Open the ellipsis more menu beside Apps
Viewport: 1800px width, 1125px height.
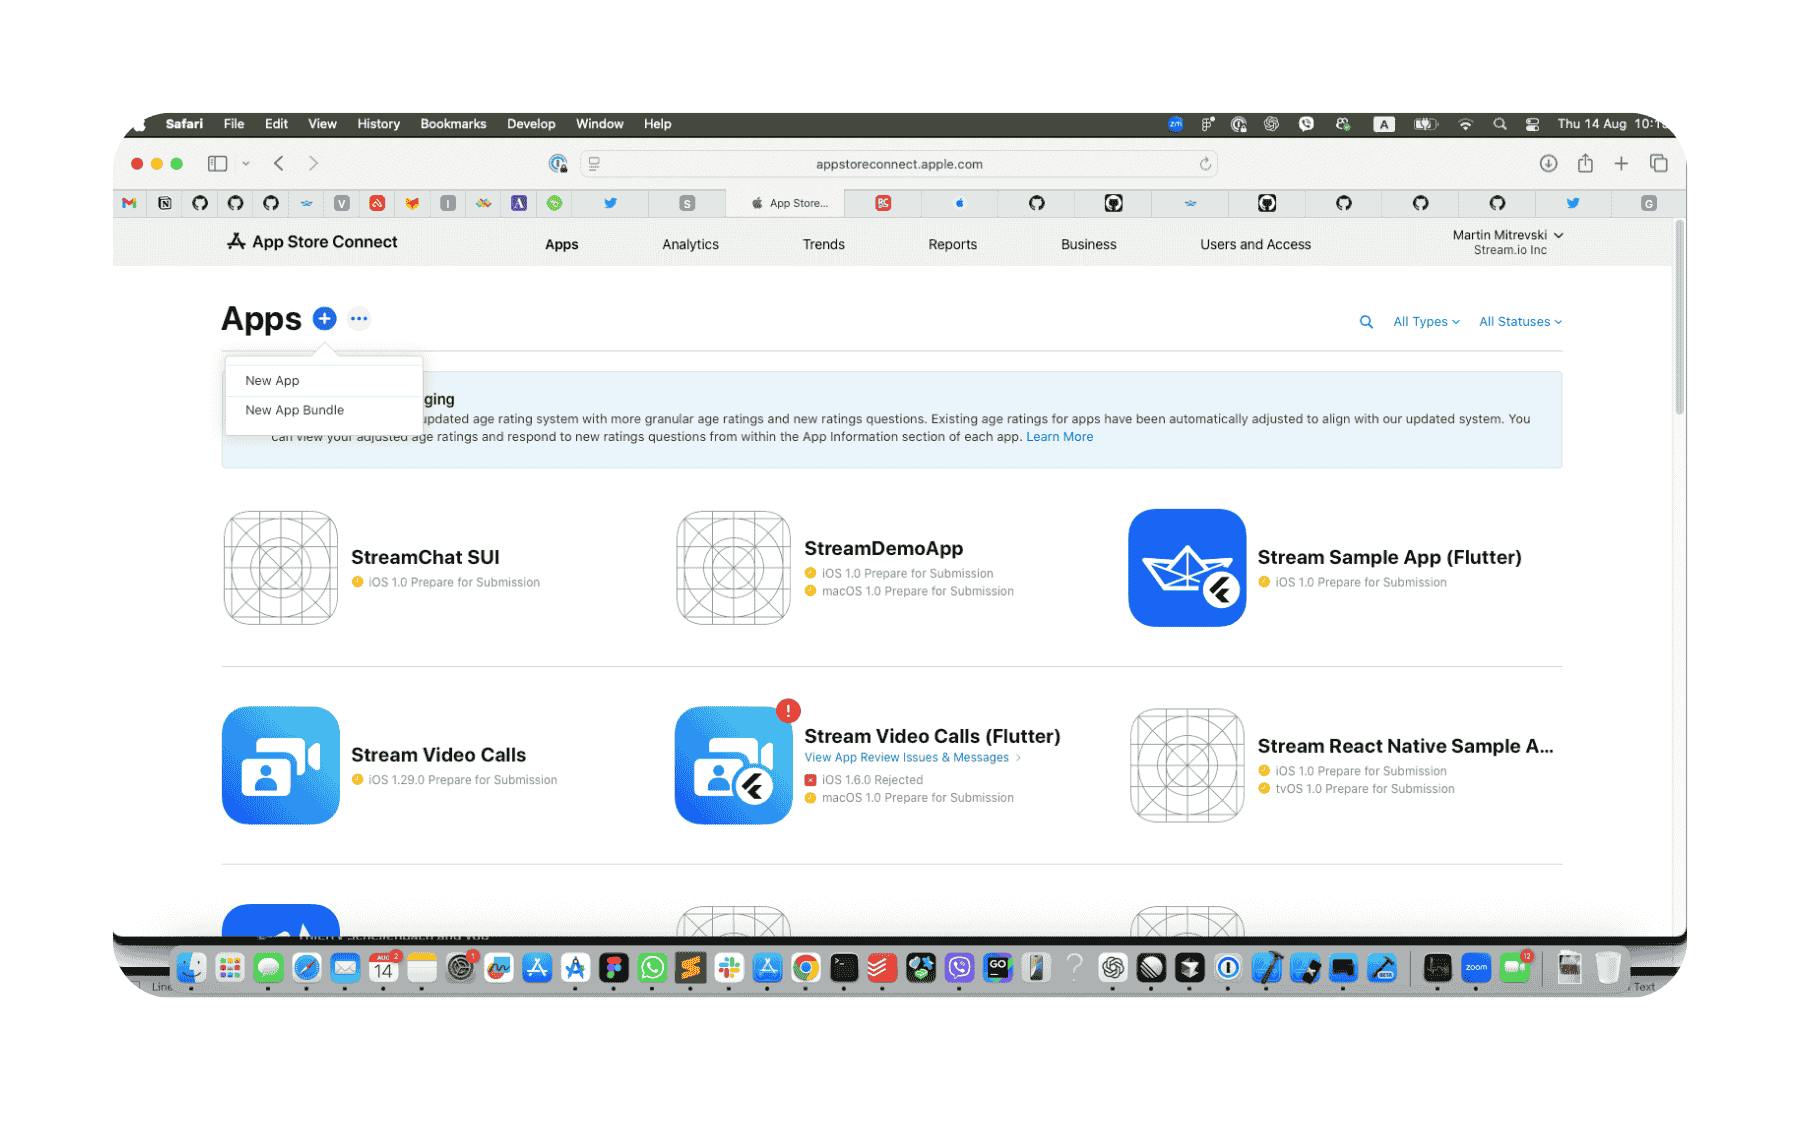coord(359,319)
